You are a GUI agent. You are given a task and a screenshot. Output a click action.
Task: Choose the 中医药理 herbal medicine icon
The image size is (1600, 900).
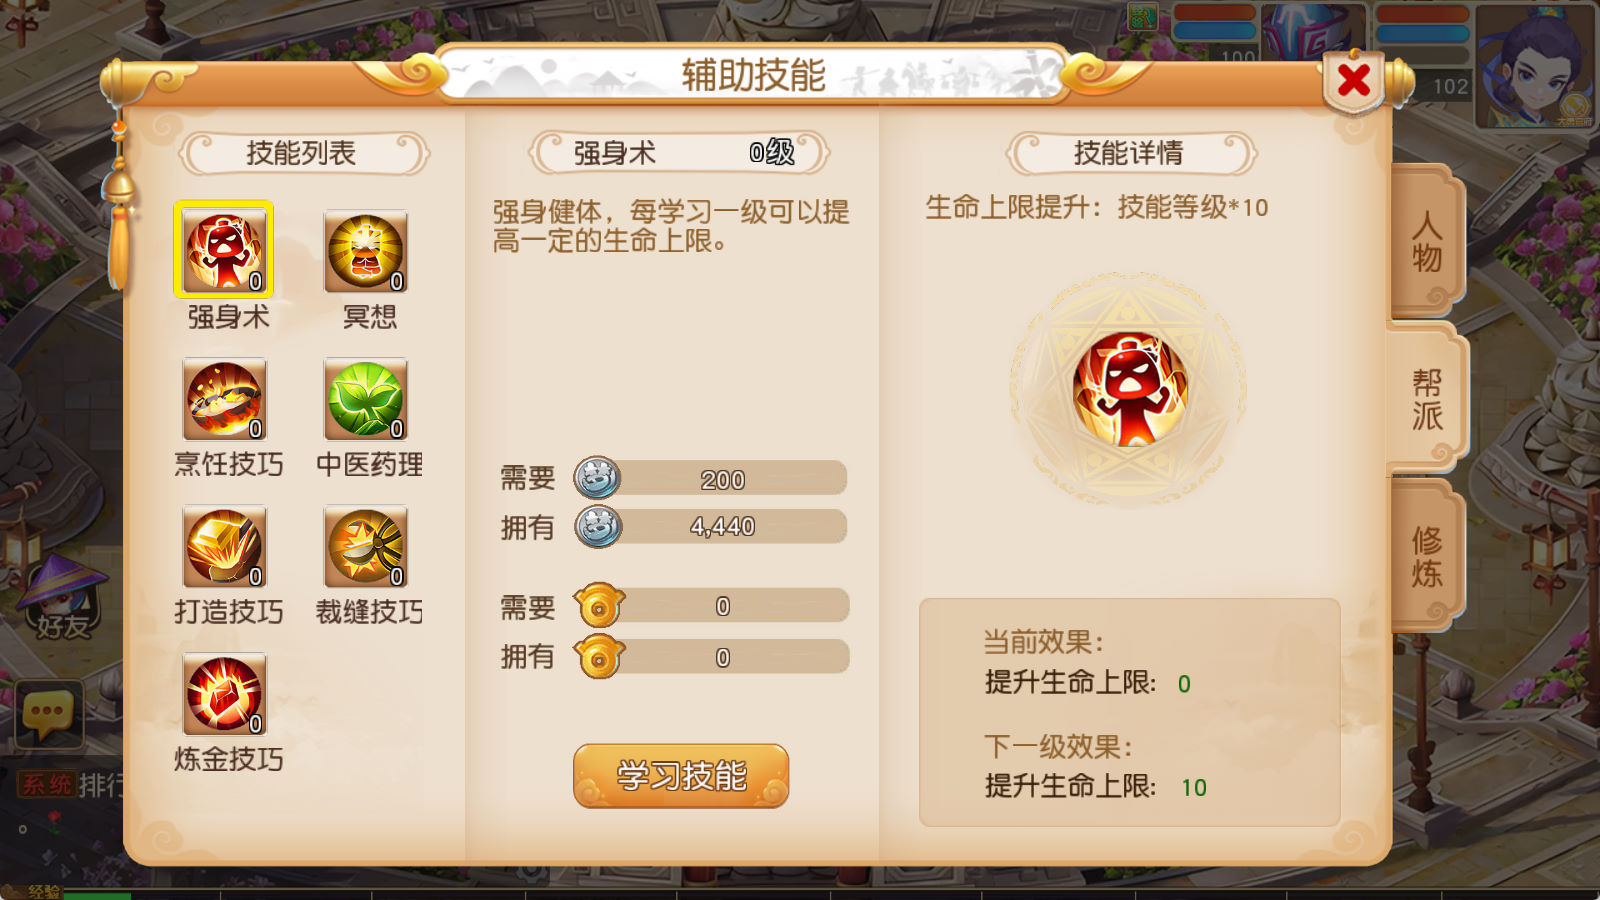pos(366,399)
